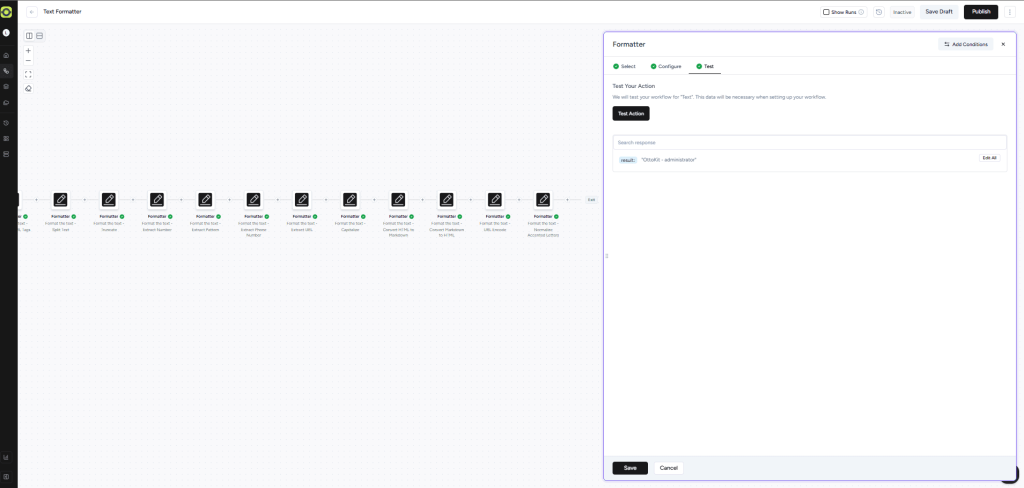This screenshot has width=1024, height=488.
Task: Click Add Conditions in Formatter panel
Action: [965, 44]
